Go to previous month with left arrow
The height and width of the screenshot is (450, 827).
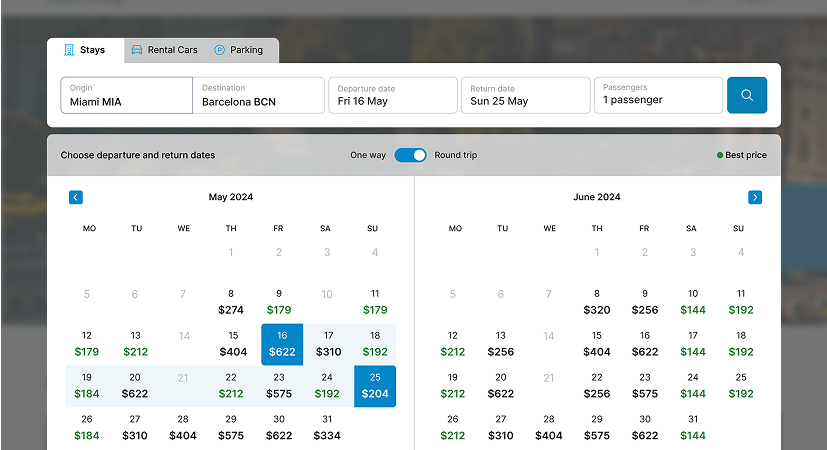pyautogui.click(x=76, y=197)
